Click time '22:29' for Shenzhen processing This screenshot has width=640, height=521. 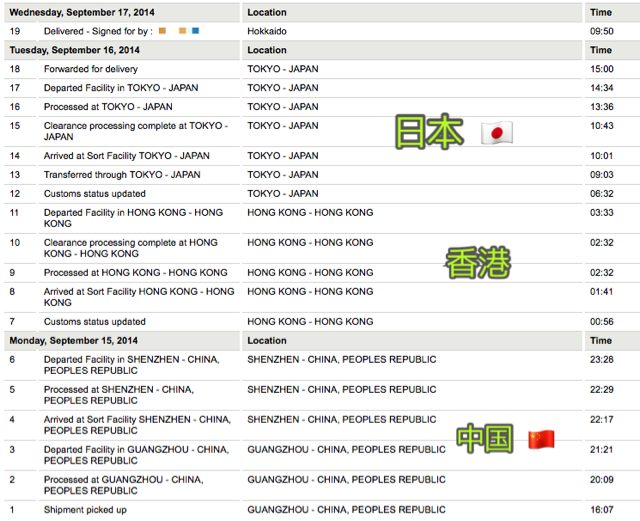[x=602, y=390]
